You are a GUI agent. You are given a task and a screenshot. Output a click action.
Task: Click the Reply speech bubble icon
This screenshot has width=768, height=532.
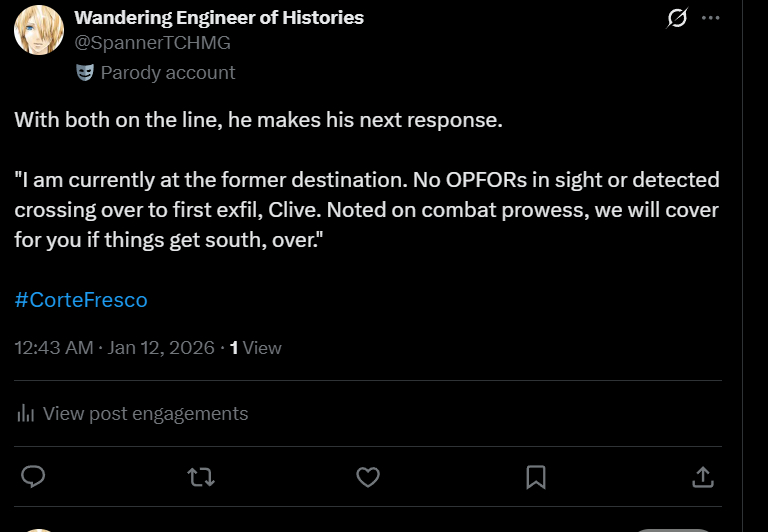[33, 477]
